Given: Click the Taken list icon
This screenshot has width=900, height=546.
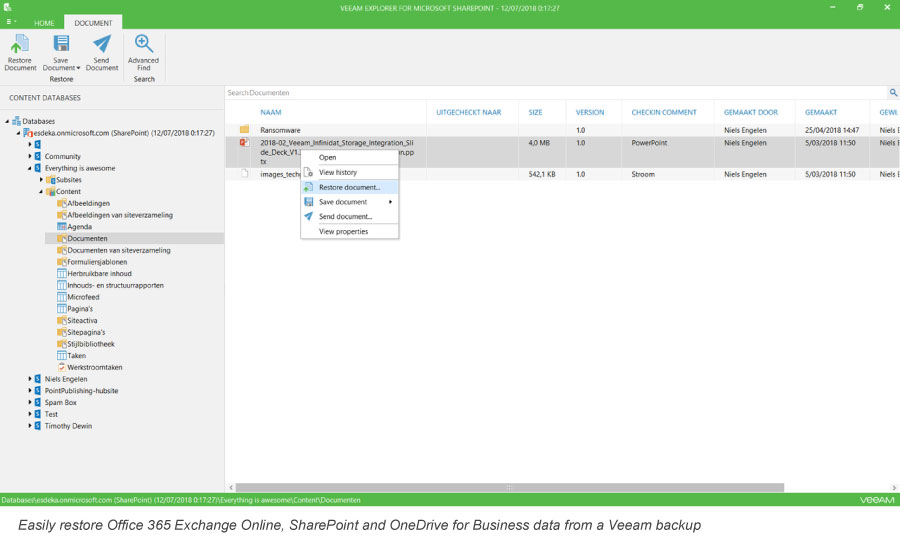Looking at the screenshot, I should click(62, 355).
